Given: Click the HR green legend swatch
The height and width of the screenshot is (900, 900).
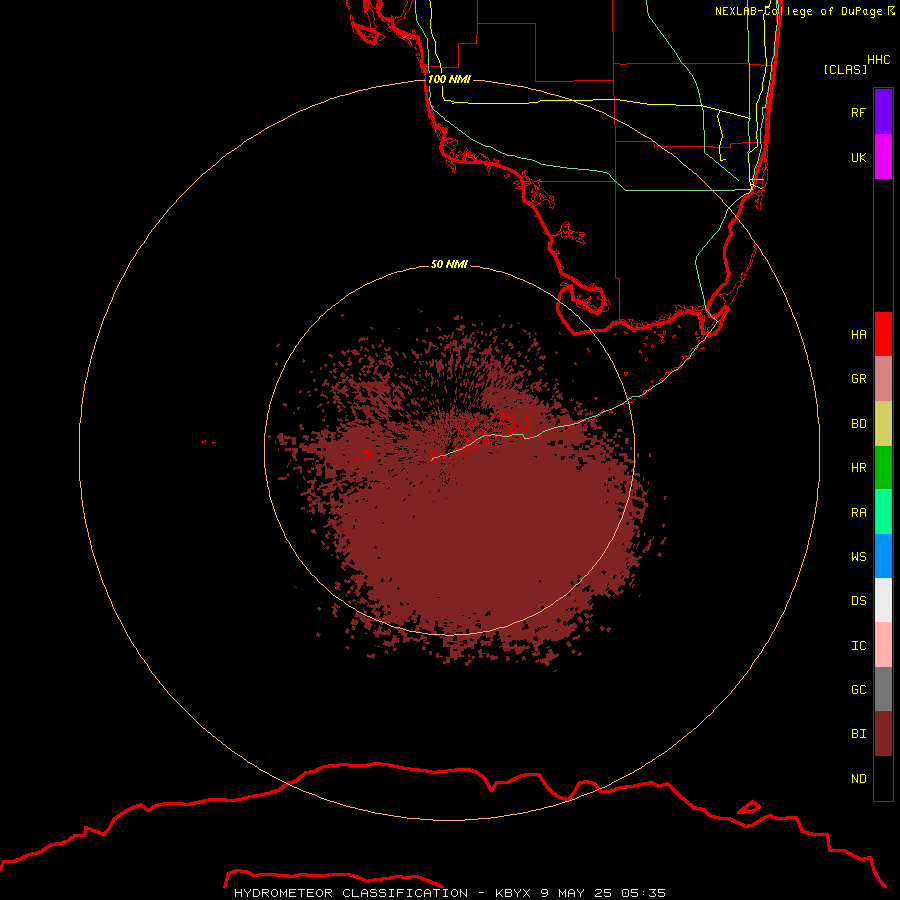Looking at the screenshot, I should pos(883,468).
